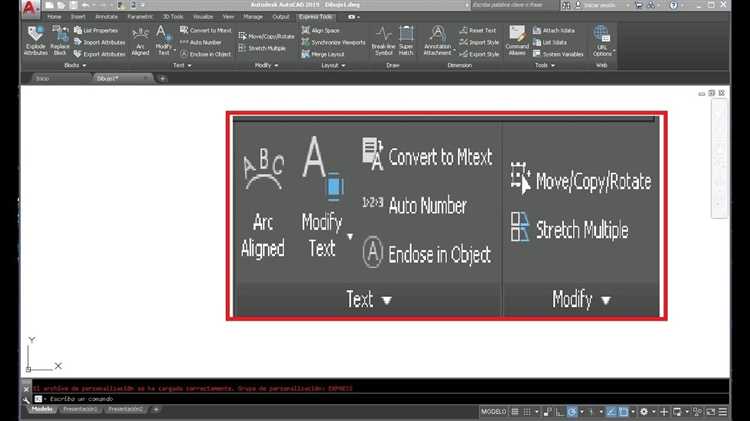
Task: Open the Parametric ribbon tab
Action: click(x=140, y=17)
